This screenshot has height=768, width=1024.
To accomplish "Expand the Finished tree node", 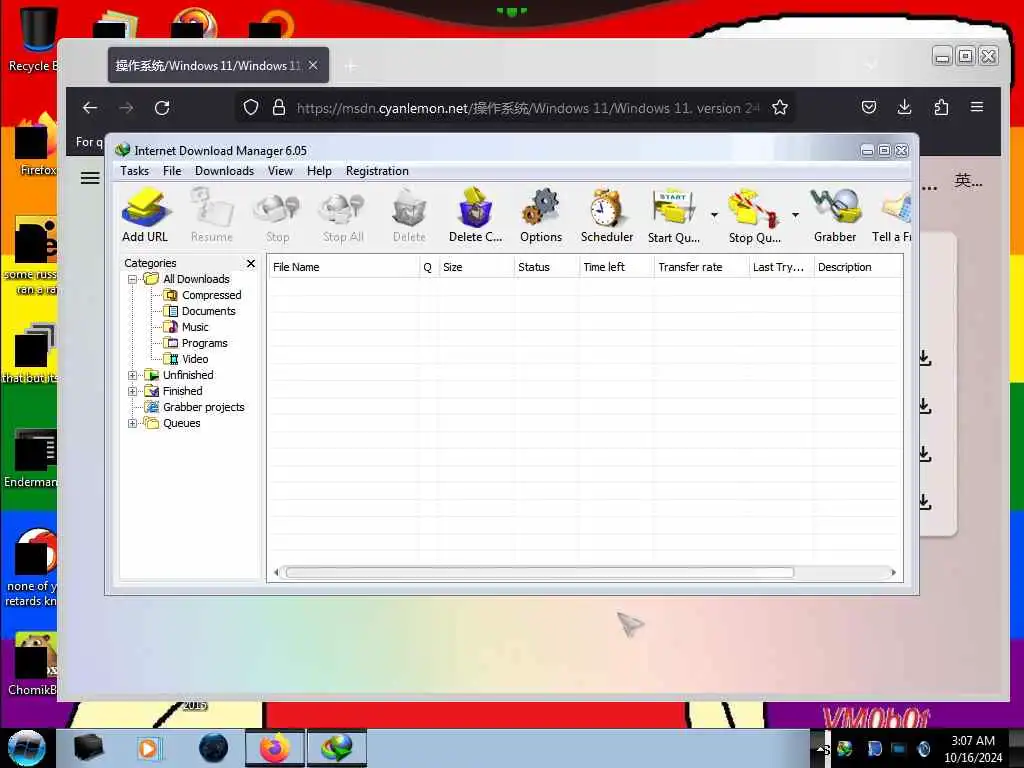I will pyautogui.click(x=133, y=391).
